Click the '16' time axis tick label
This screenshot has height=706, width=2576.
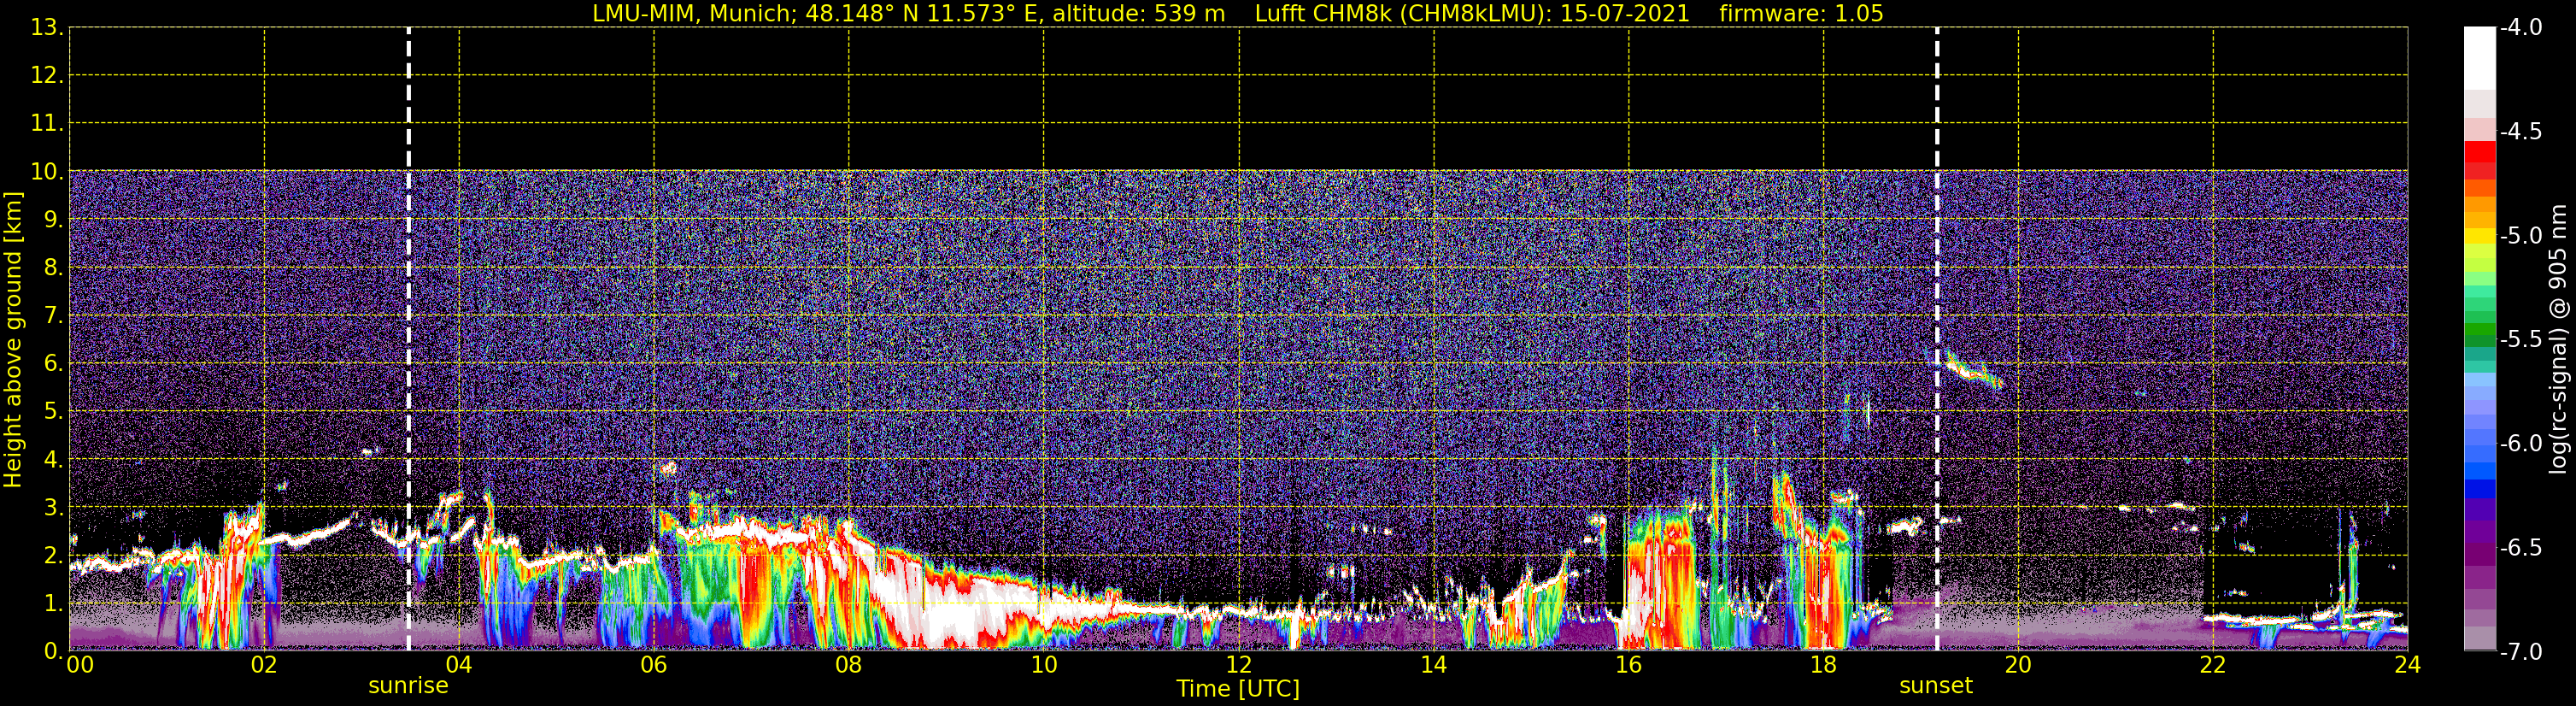pyautogui.click(x=1629, y=665)
